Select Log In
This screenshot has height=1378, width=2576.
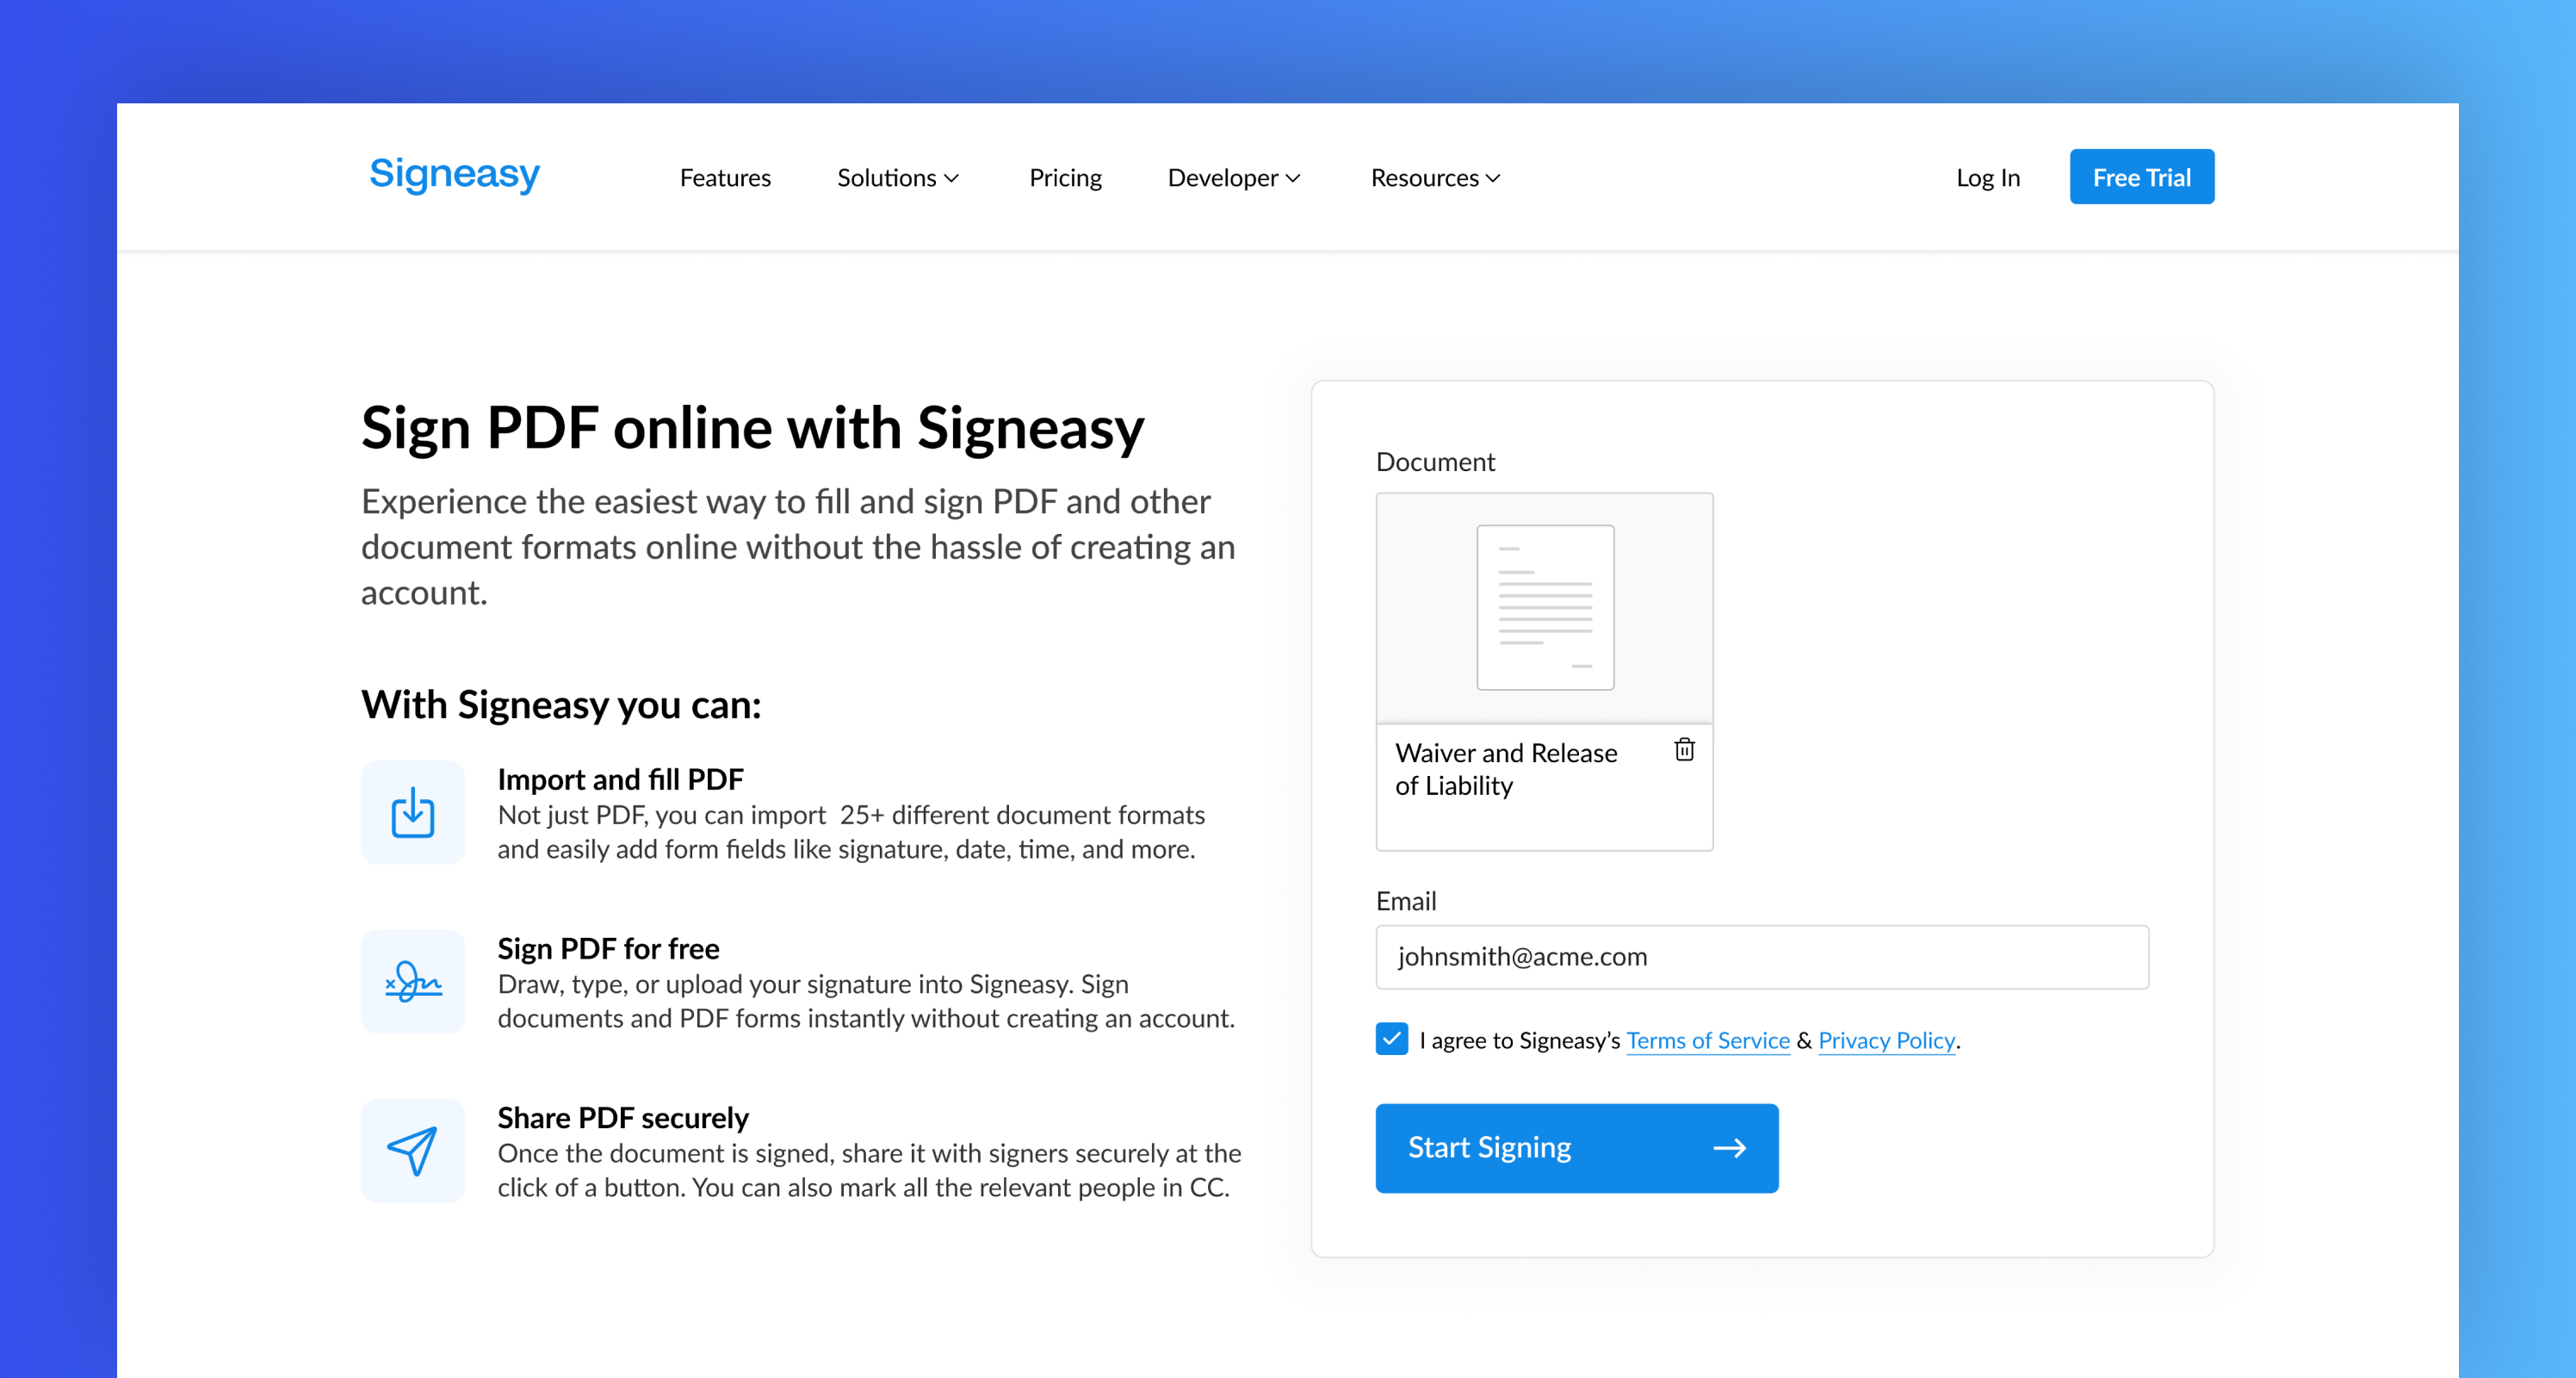[1988, 177]
